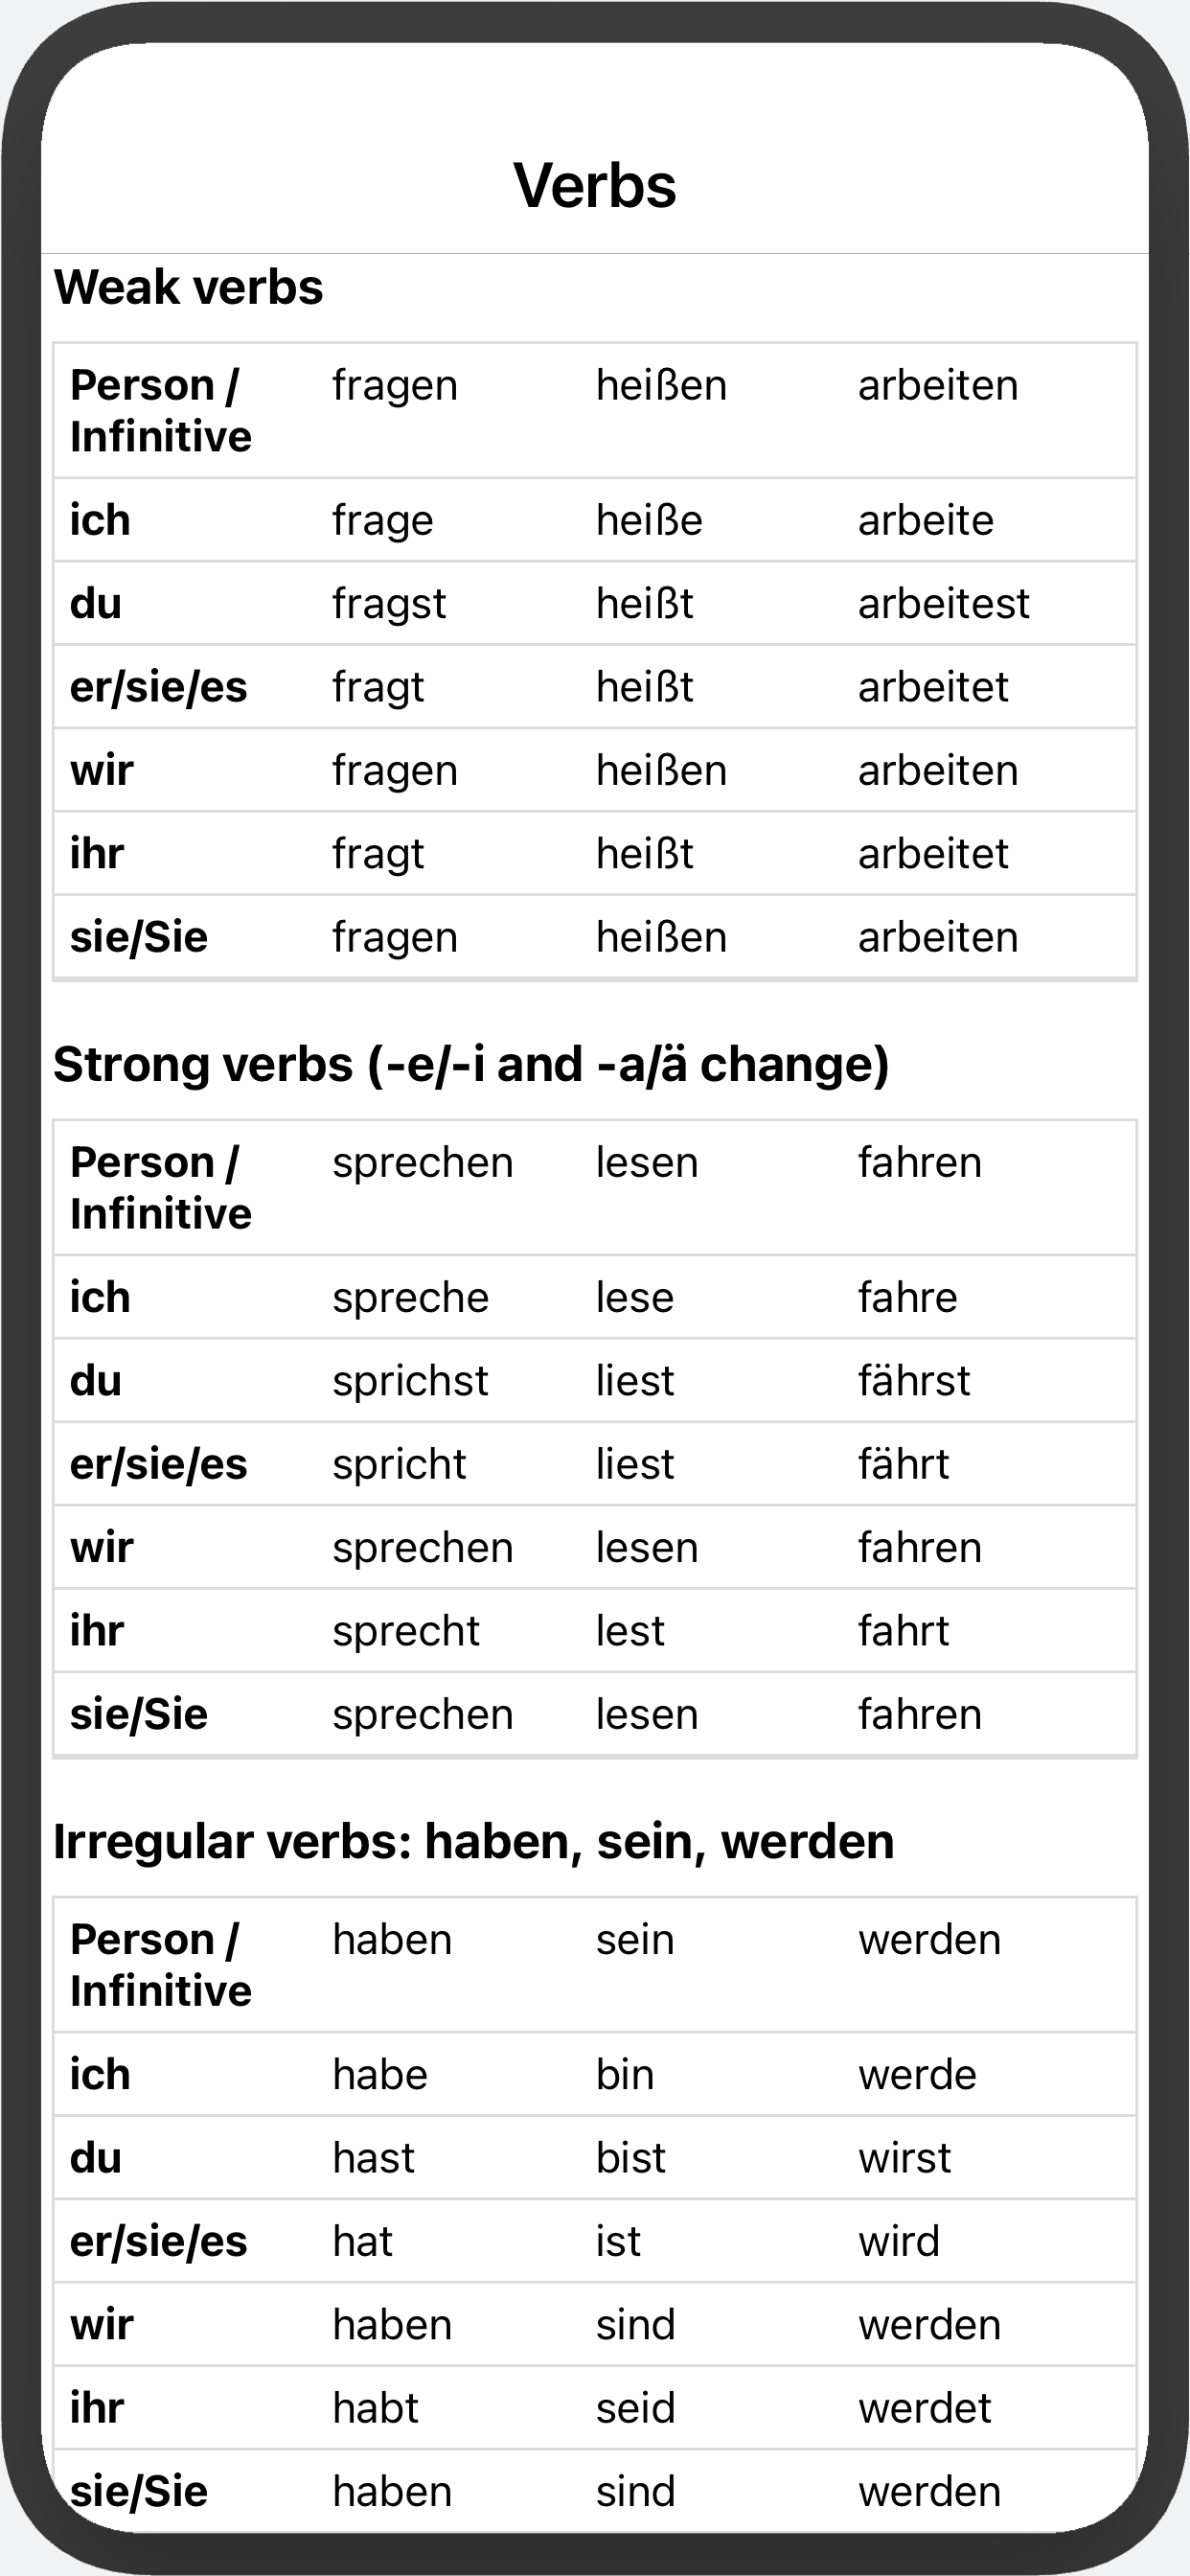Select the Irregular verbs section heading
Screen dimensions: 1190x2576
(x=473, y=1841)
